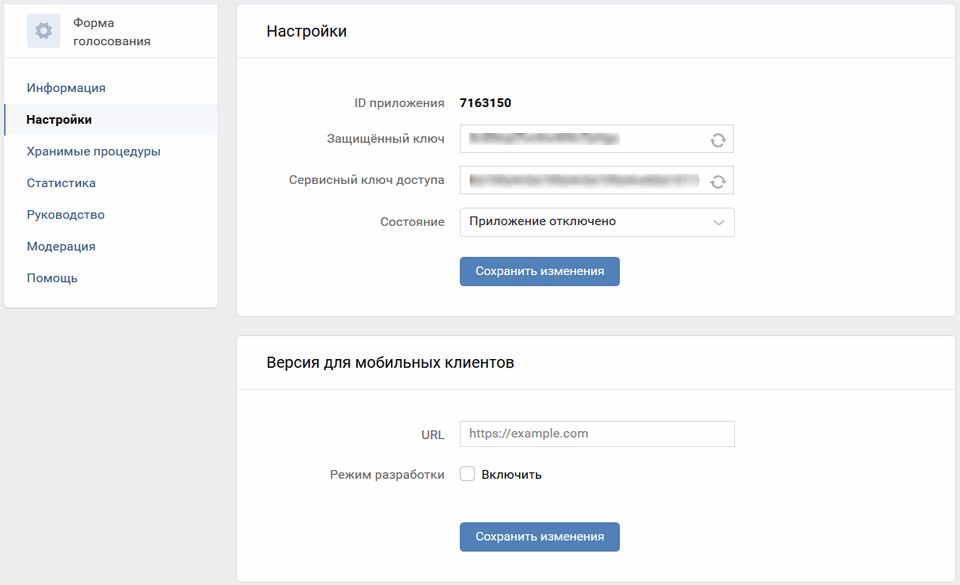Click the chevron on the Состояние selector

pos(718,222)
